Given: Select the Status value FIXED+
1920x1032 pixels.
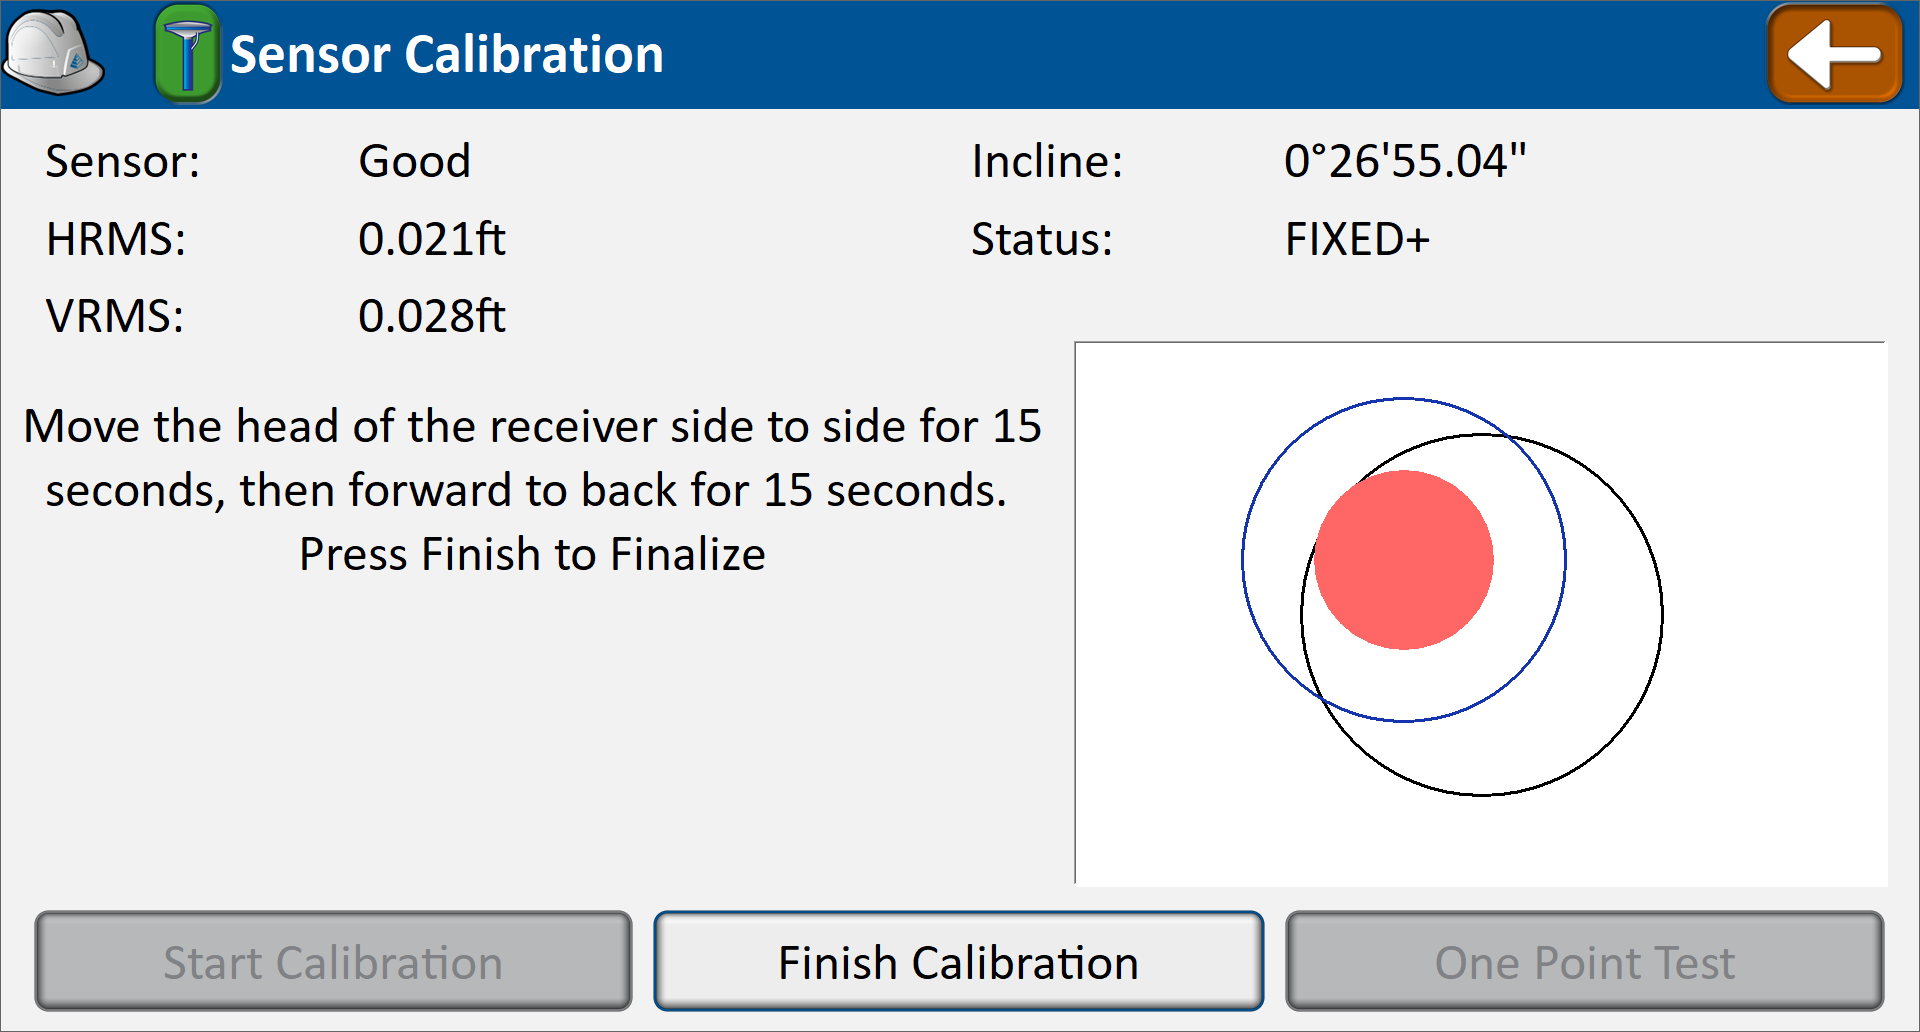Looking at the screenshot, I should coord(1358,239).
